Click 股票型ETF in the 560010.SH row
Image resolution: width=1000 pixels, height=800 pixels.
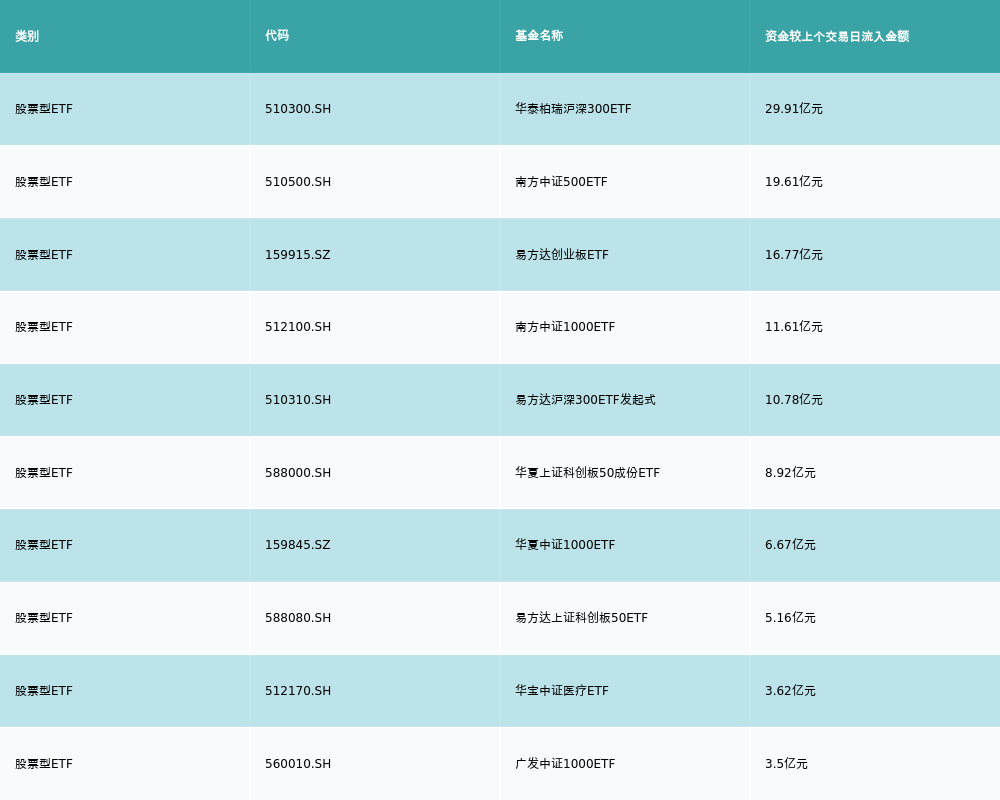[x=44, y=764]
